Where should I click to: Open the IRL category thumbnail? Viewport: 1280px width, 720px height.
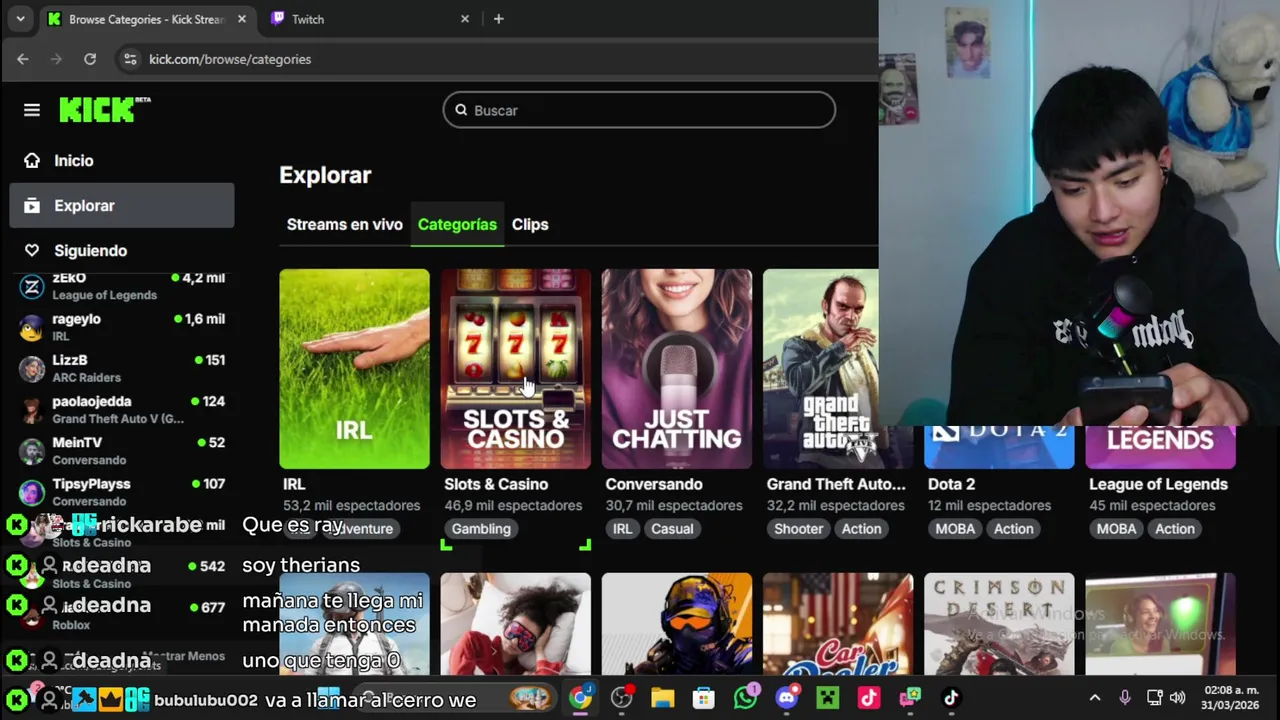[354, 368]
